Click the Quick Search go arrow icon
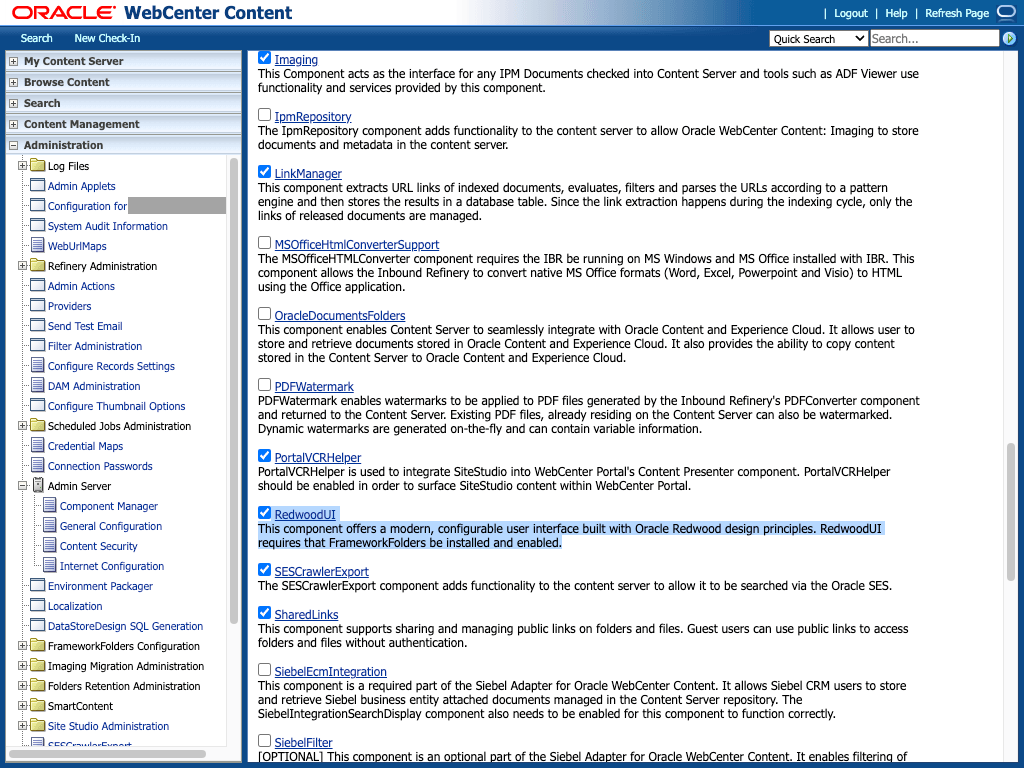The width and height of the screenshot is (1024, 768). click(x=1010, y=39)
